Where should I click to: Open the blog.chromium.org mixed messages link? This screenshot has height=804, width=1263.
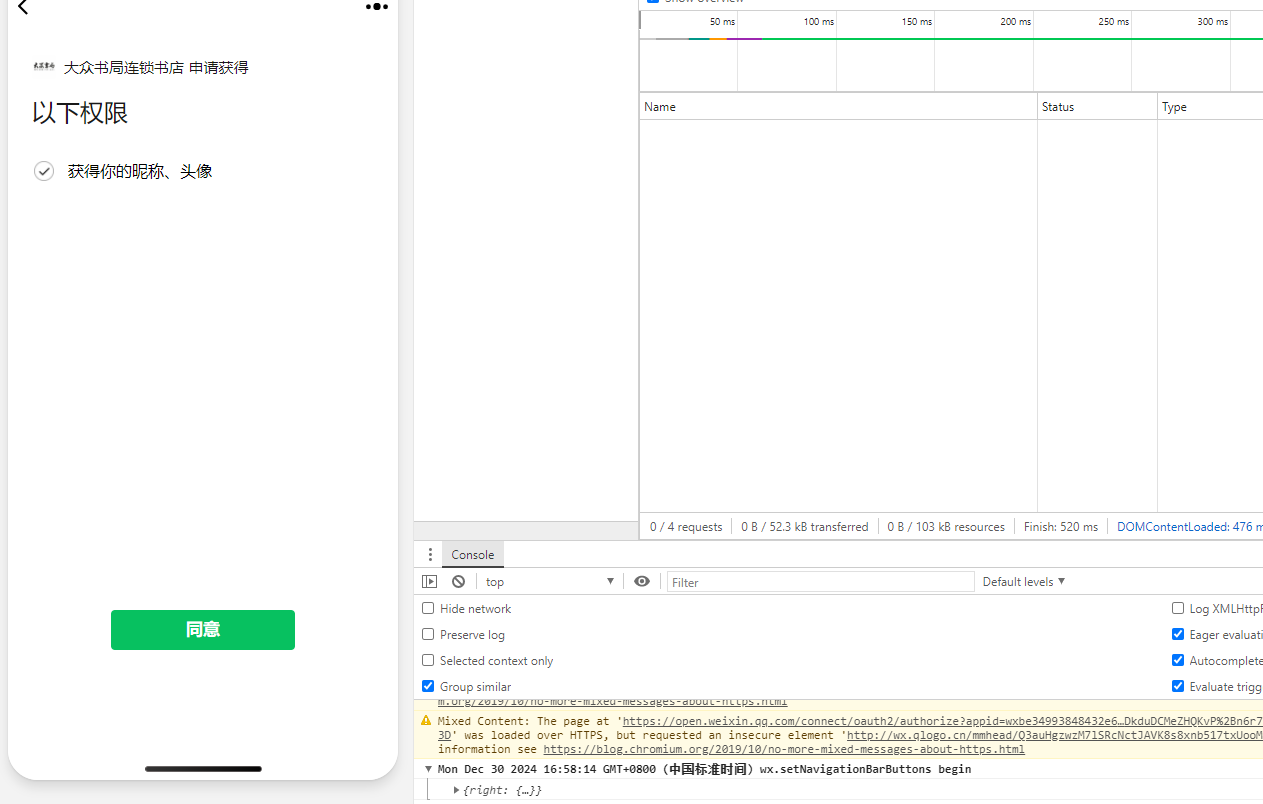pyautogui.click(x=784, y=749)
